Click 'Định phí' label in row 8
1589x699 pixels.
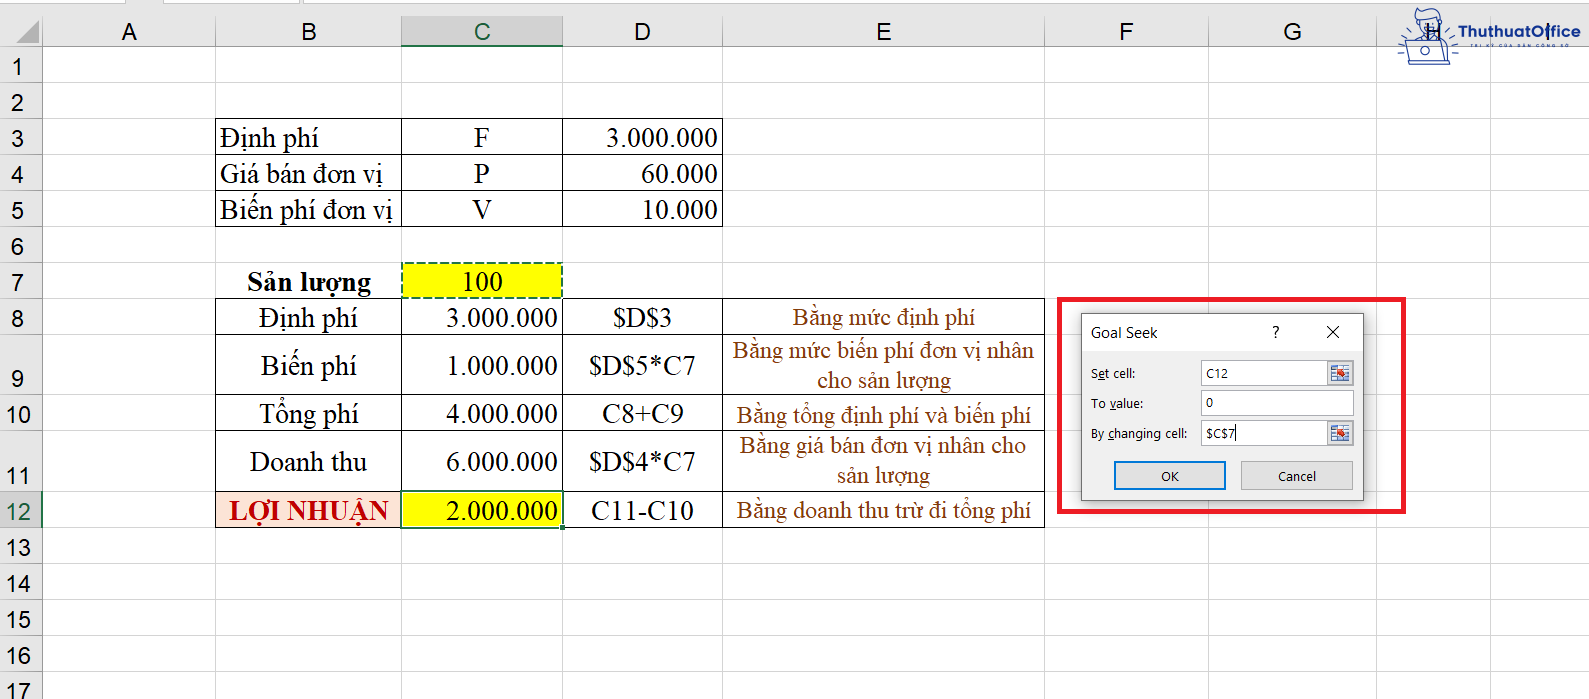309,318
